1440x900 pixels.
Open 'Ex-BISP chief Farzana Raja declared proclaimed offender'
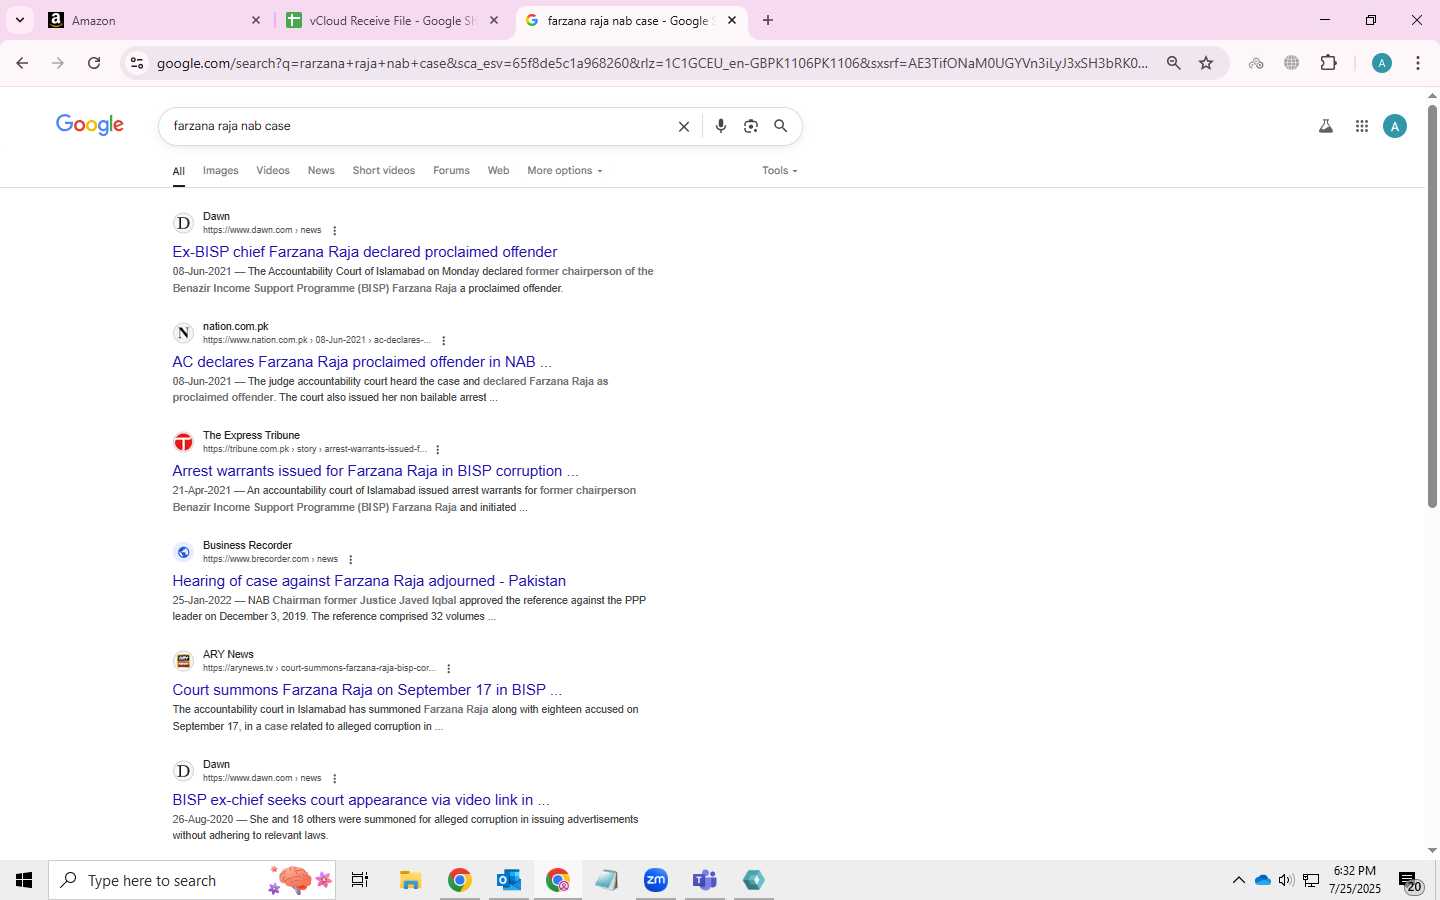[x=365, y=252]
